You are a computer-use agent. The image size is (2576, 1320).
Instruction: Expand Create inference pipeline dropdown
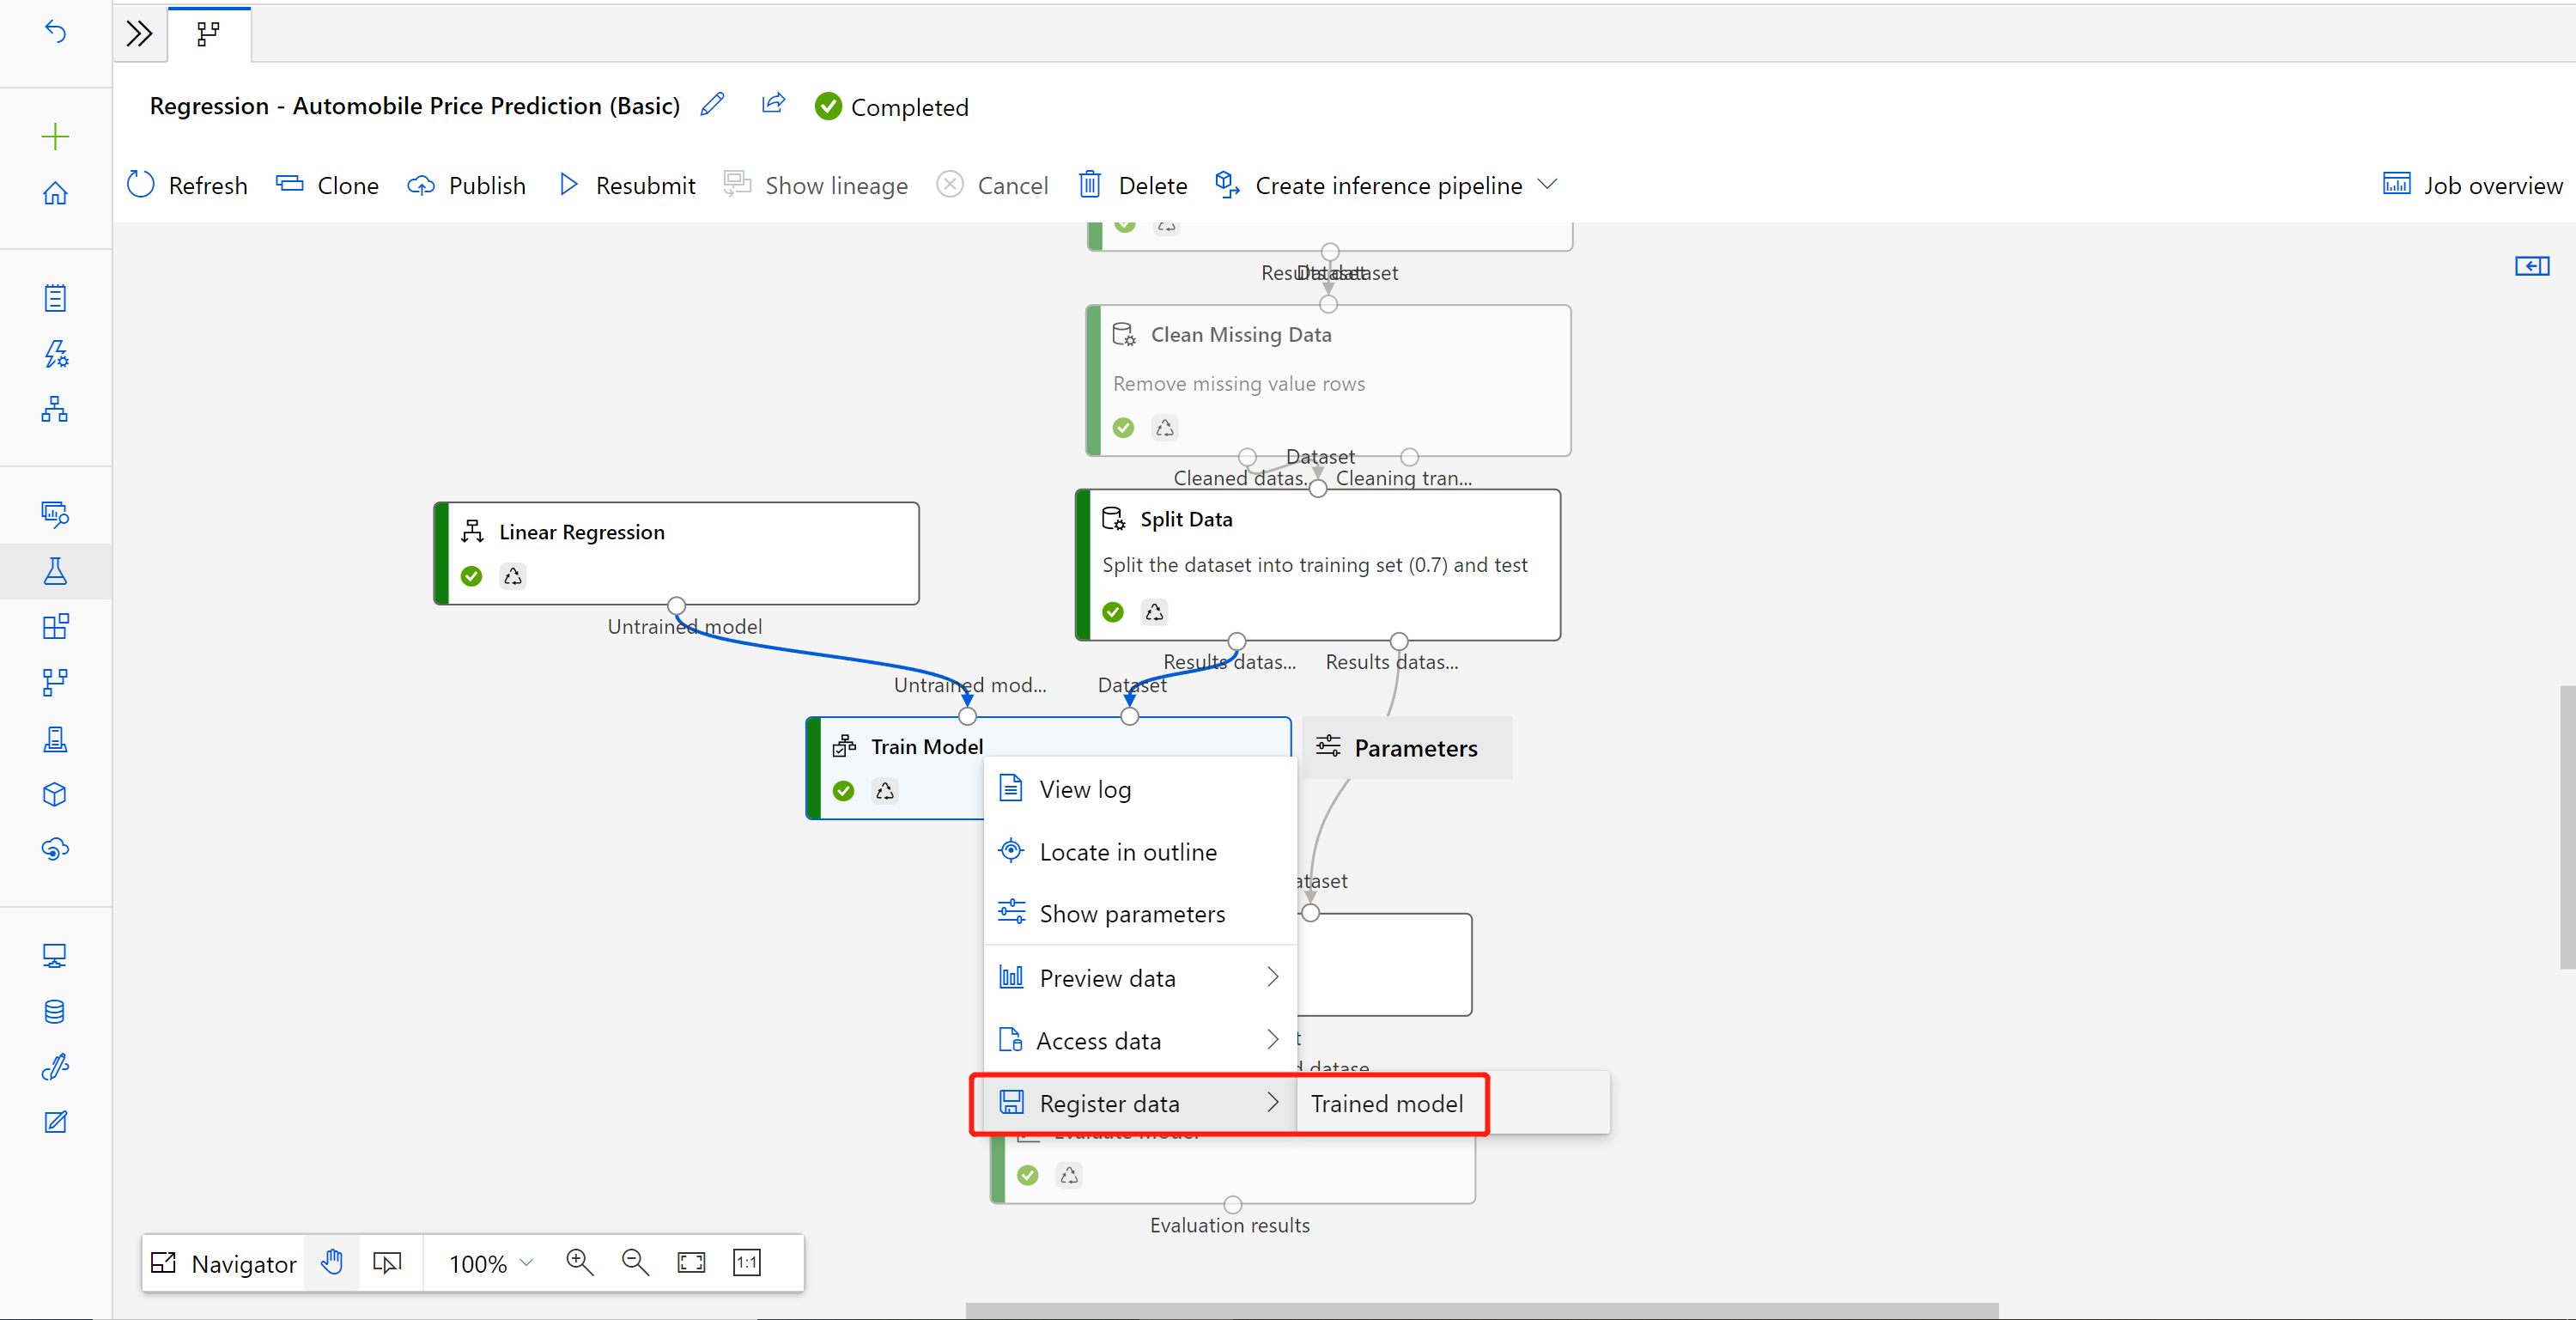click(x=1552, y=186)
